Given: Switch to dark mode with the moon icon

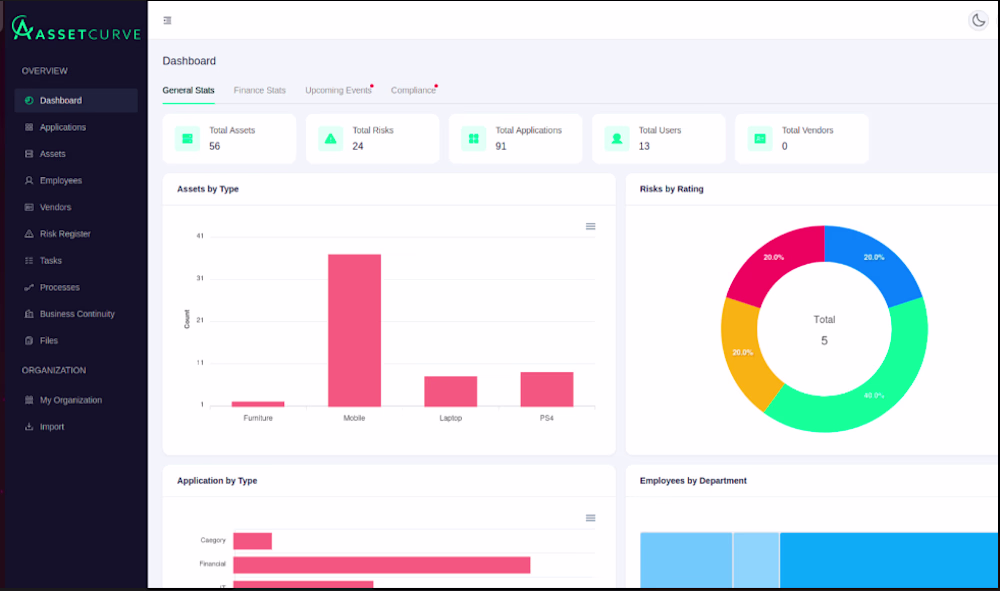Looking at the screenshot, I should 978,20.
